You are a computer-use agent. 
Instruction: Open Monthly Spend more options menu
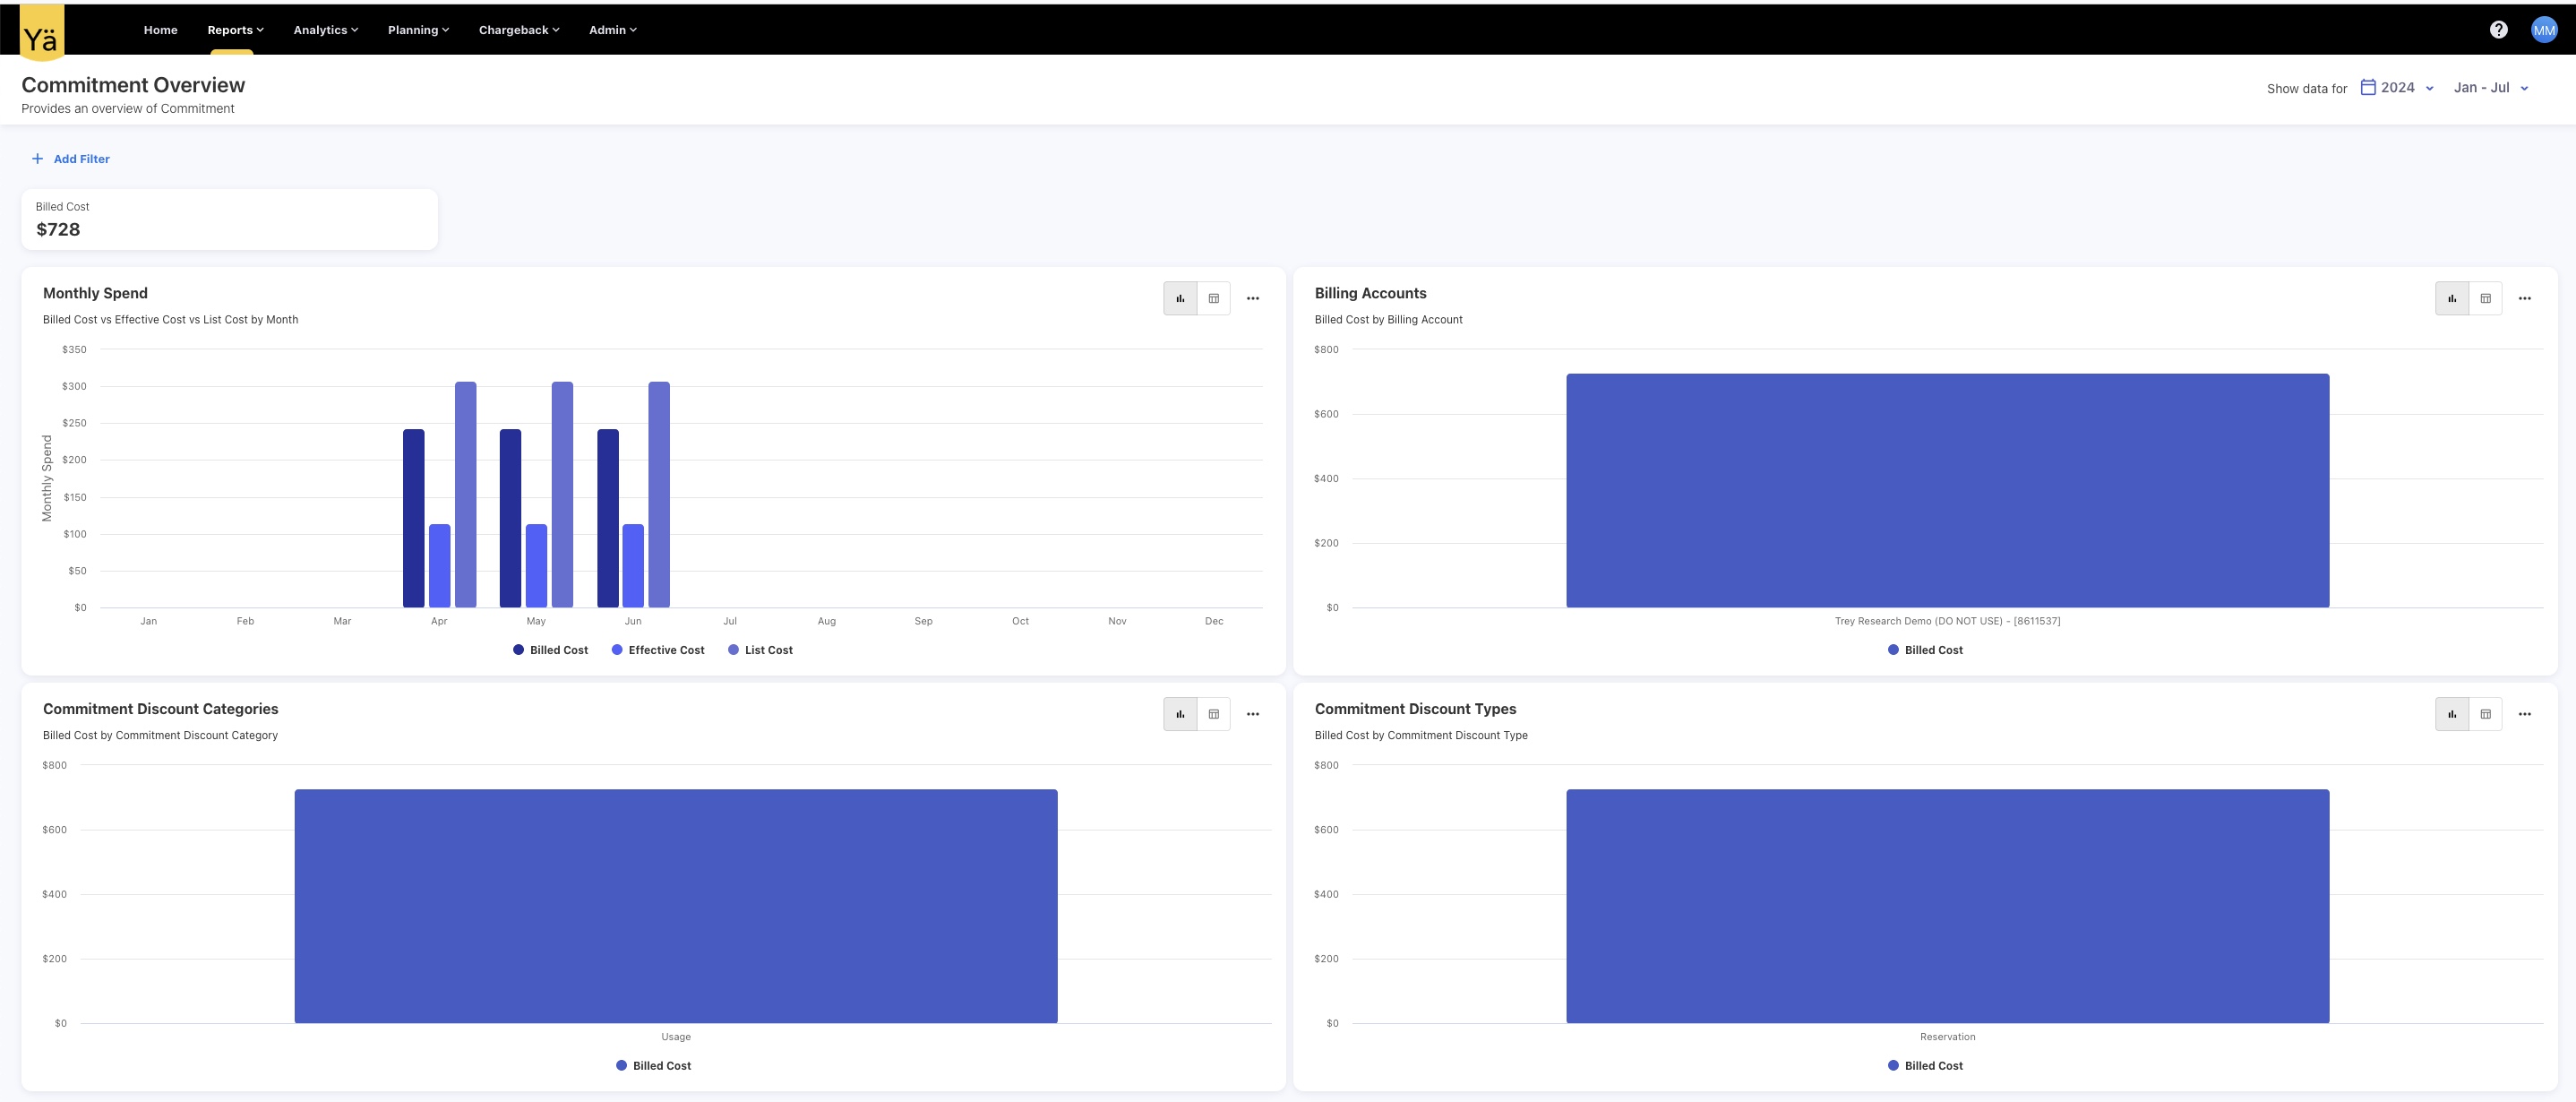[x=1252, y=298]
